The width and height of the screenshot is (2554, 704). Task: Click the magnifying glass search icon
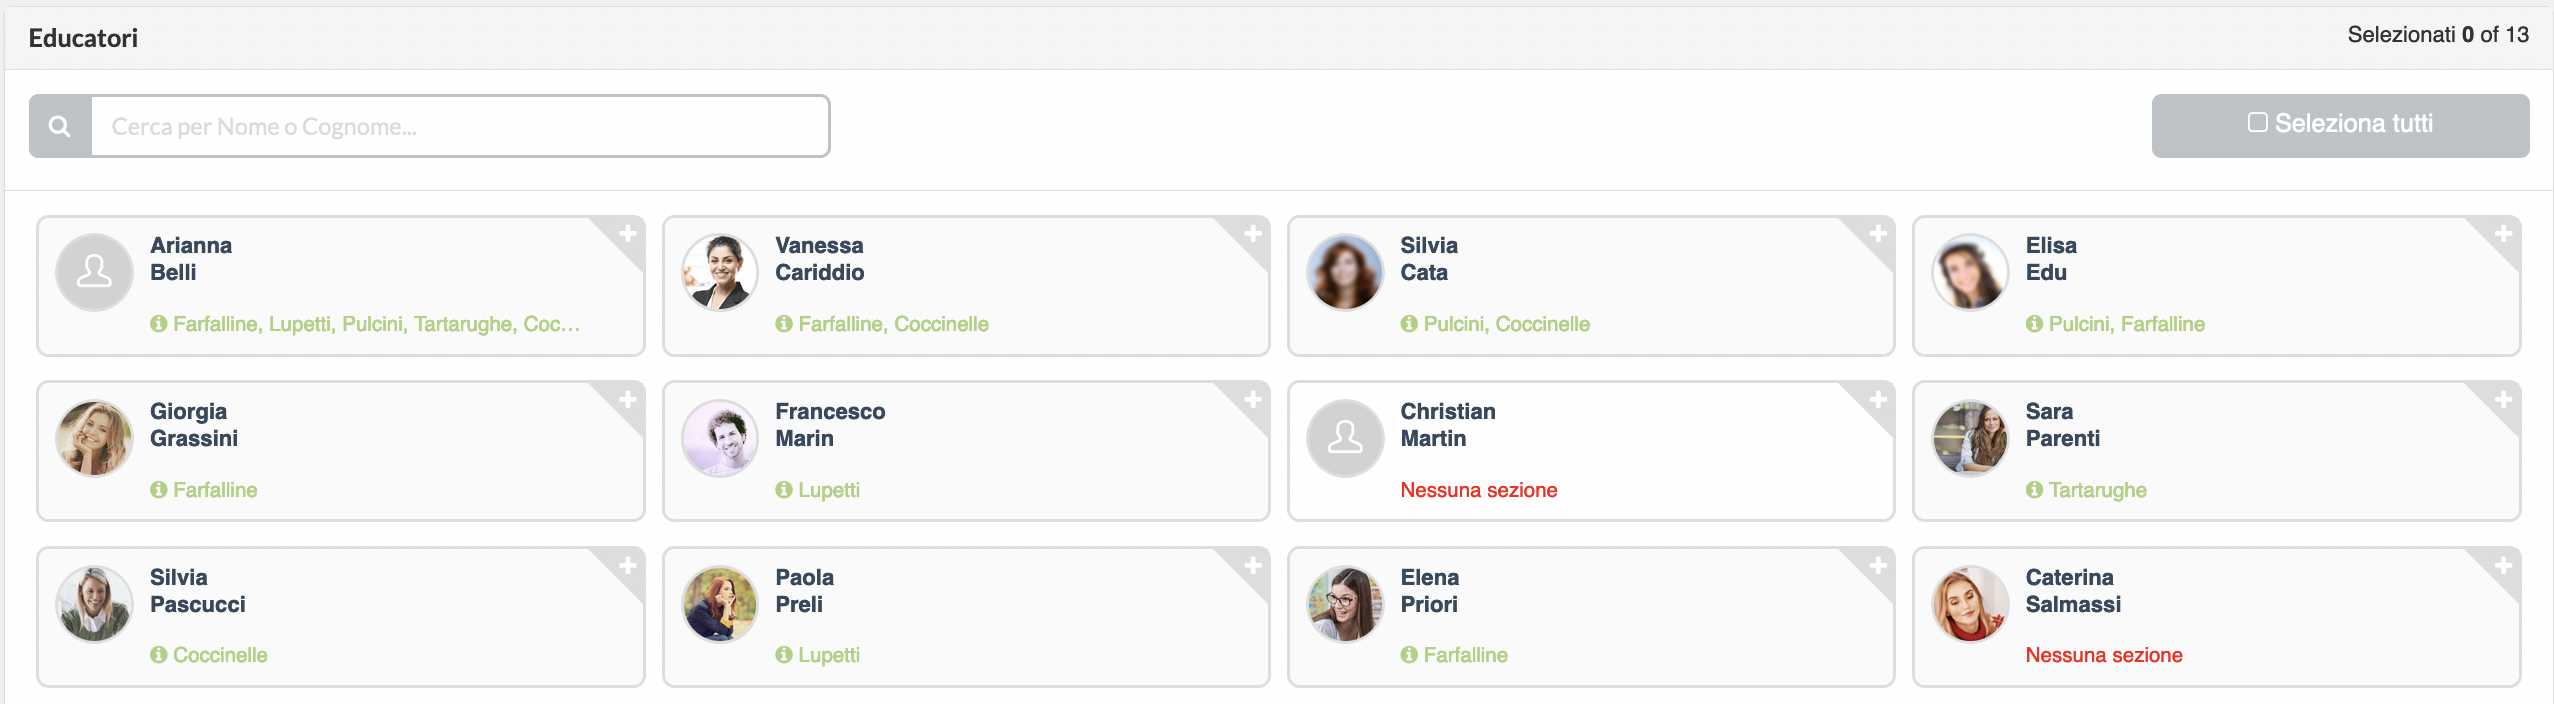[x=60, y=127]
